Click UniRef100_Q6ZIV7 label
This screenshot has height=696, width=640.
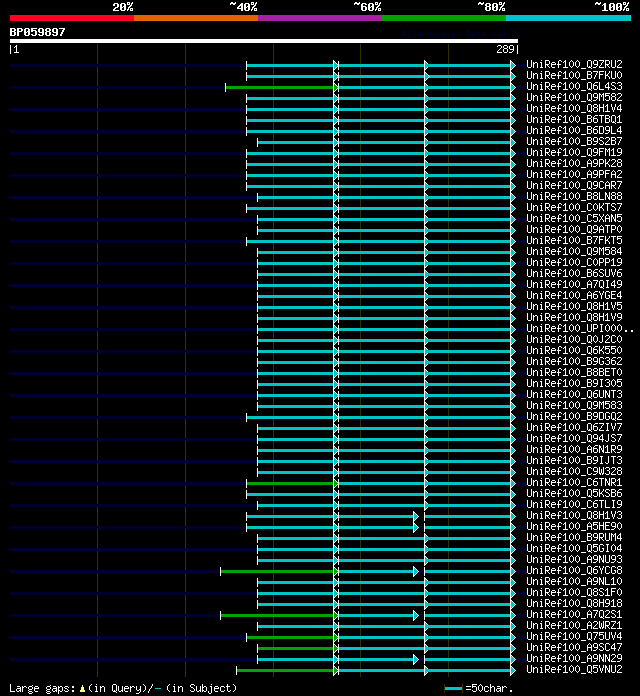(x=574, y=427)
